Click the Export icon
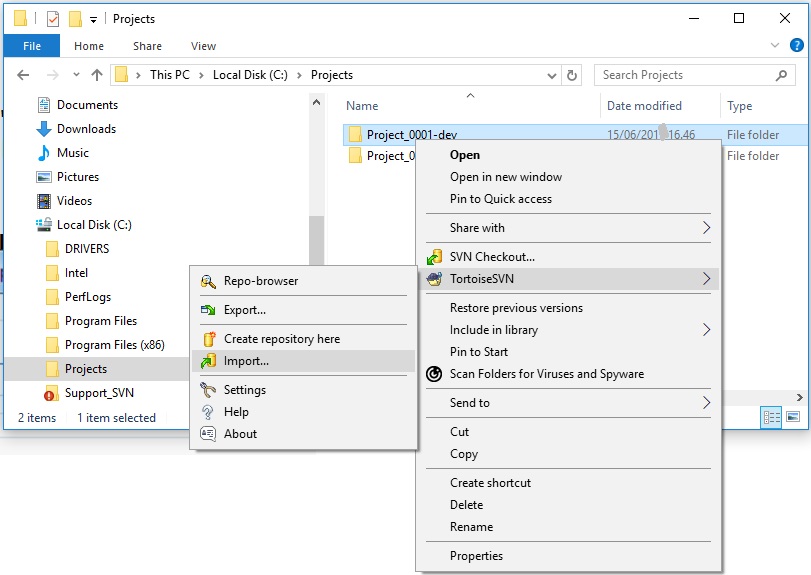 [208, 310]
